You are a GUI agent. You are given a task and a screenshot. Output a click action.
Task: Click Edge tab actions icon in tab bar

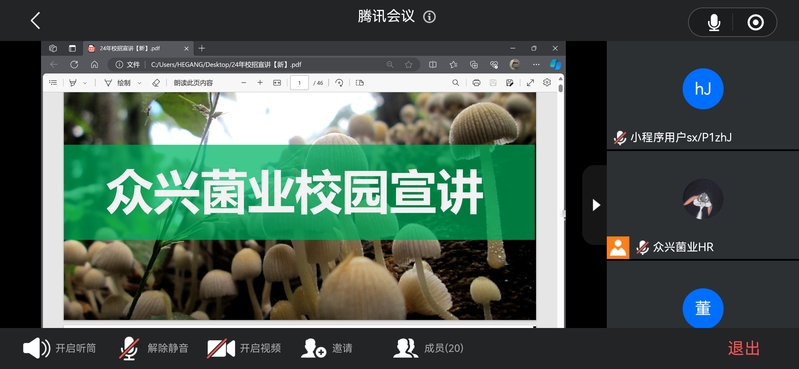(72, 48)
